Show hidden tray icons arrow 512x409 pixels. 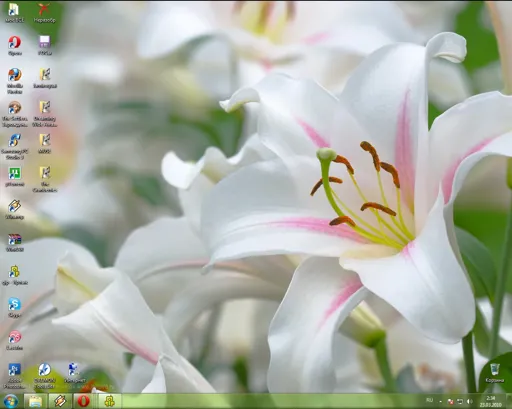pos(441,401)
